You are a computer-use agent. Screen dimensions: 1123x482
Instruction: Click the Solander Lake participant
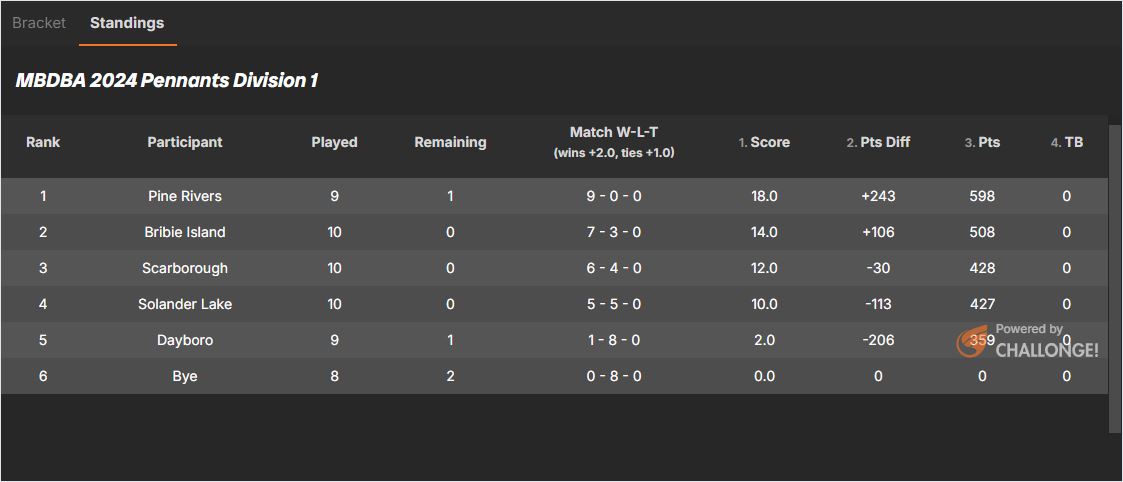click(x=185, y=304)
